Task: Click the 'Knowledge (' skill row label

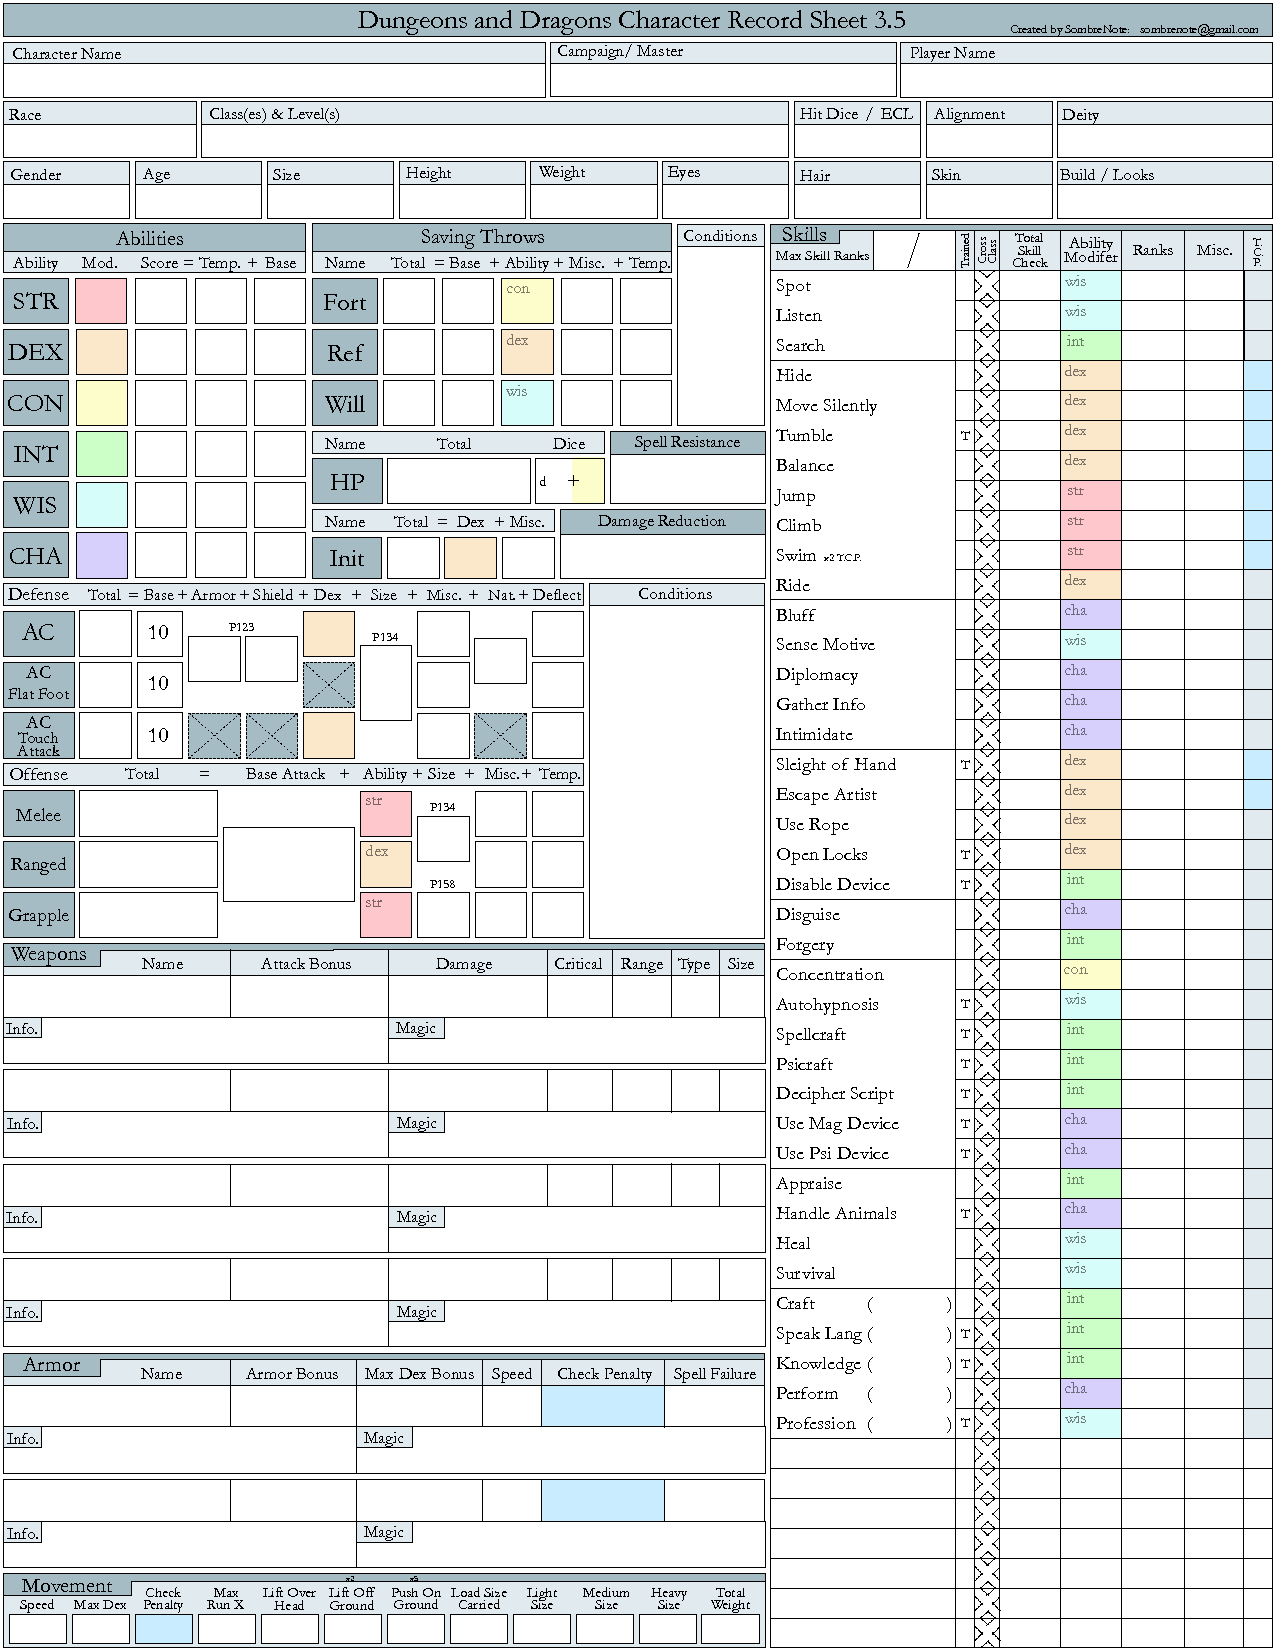Action: (x=824, y=1363)
